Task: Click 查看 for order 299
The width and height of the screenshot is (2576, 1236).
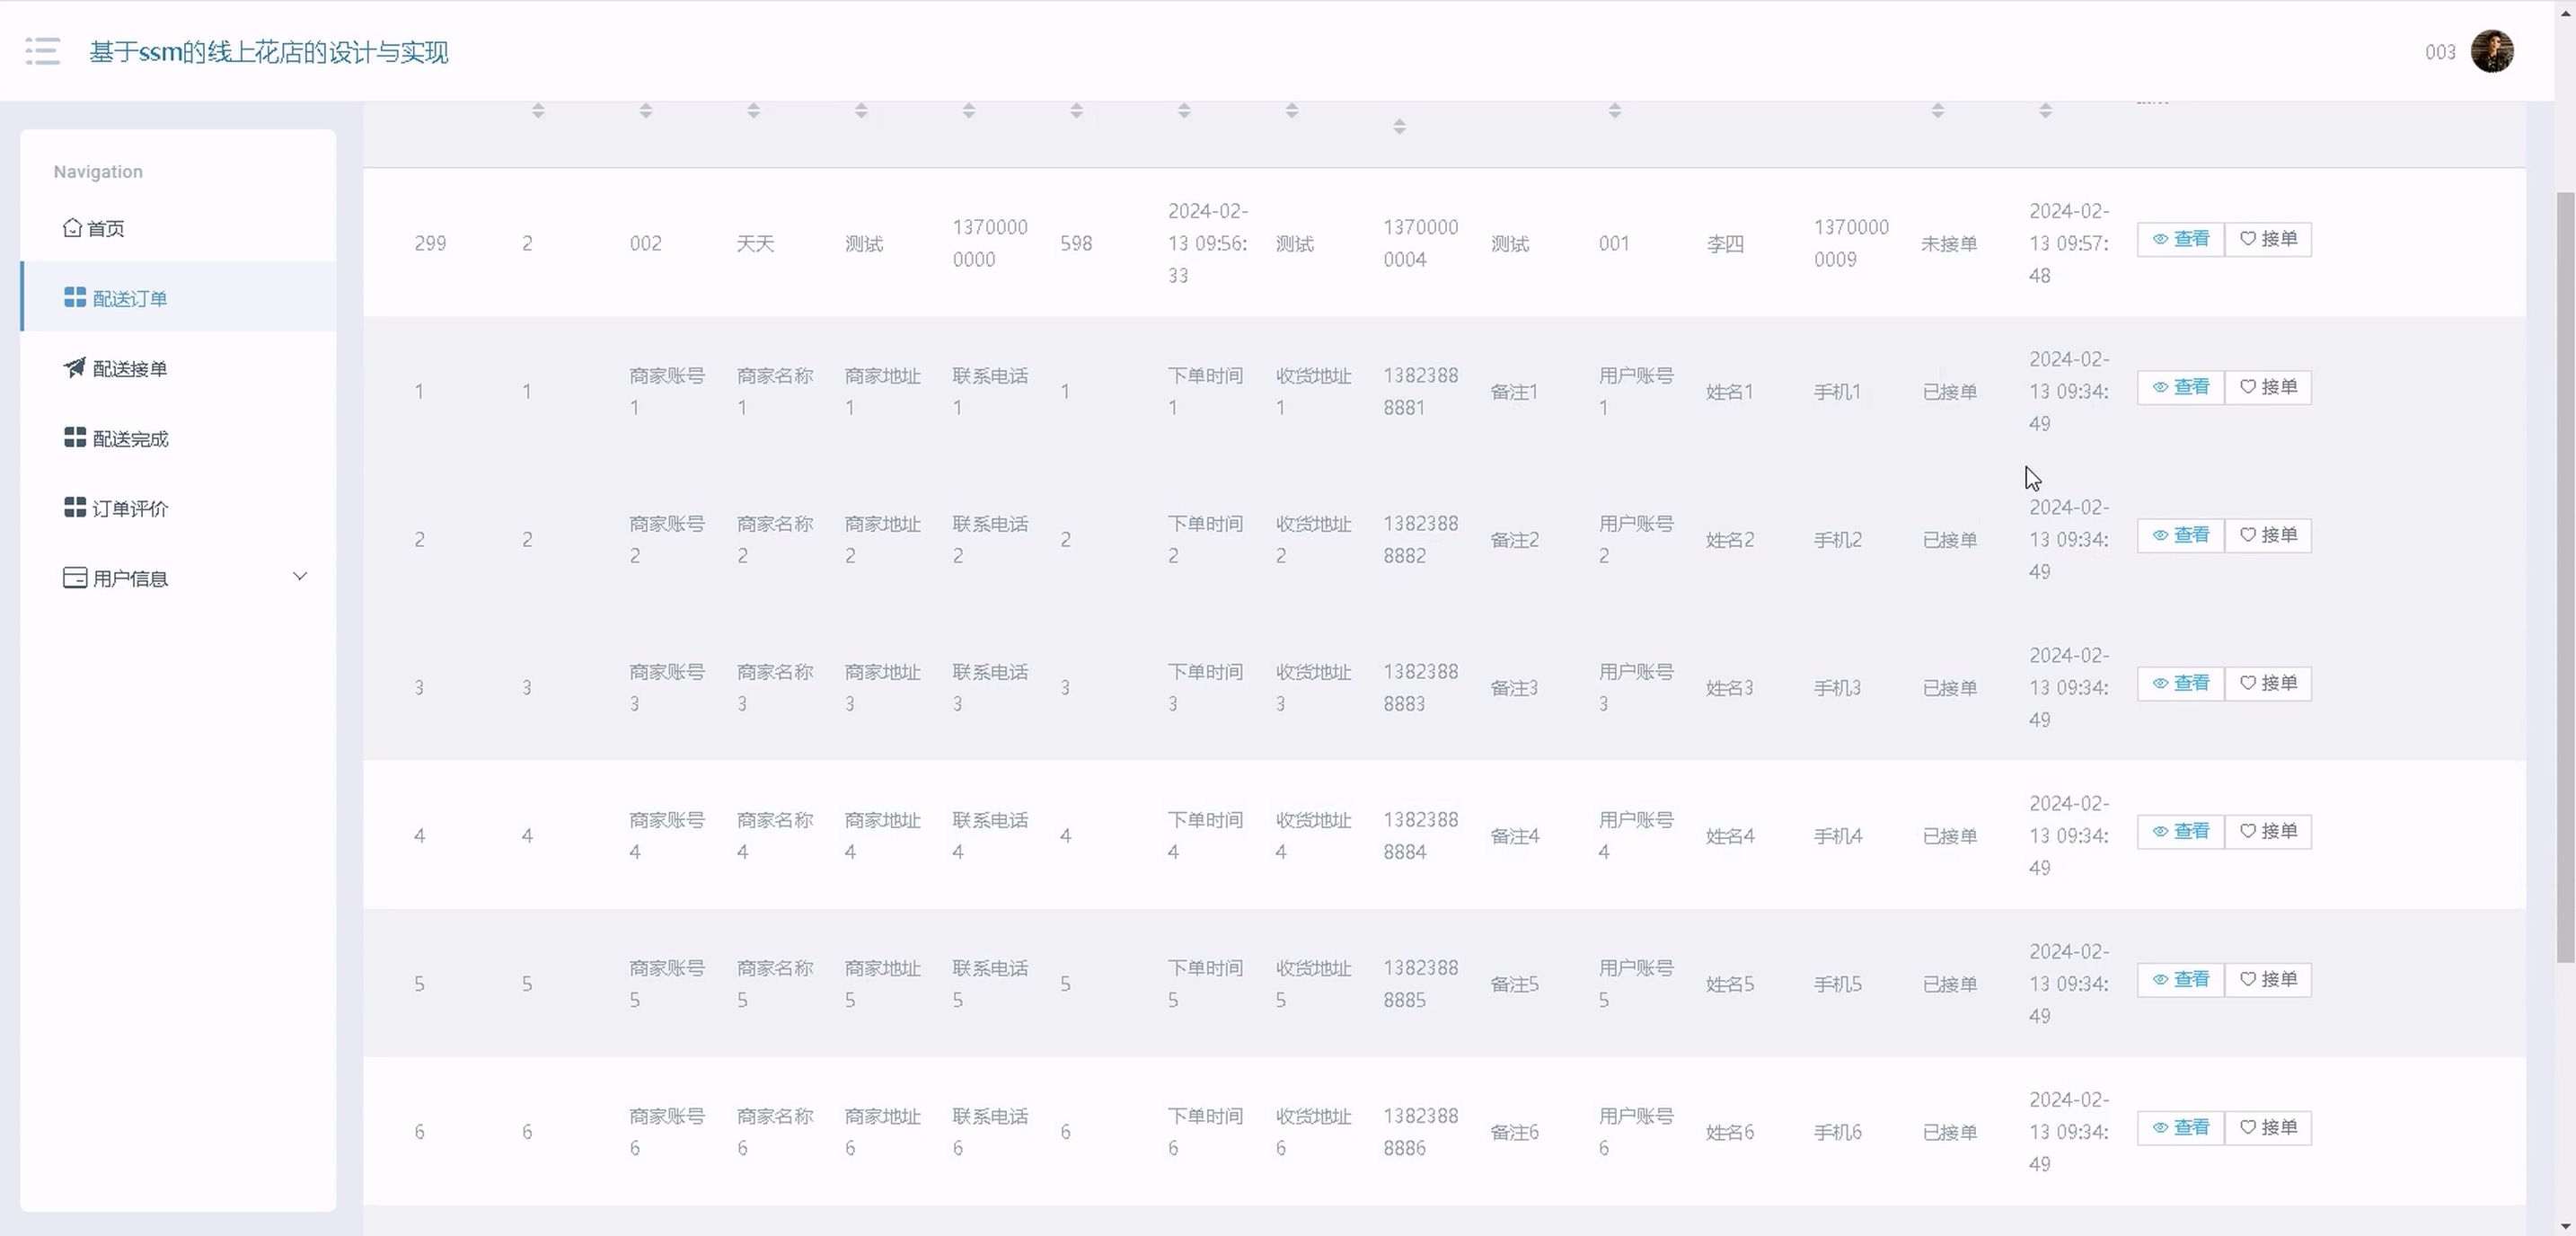Action: point(2181,239)
